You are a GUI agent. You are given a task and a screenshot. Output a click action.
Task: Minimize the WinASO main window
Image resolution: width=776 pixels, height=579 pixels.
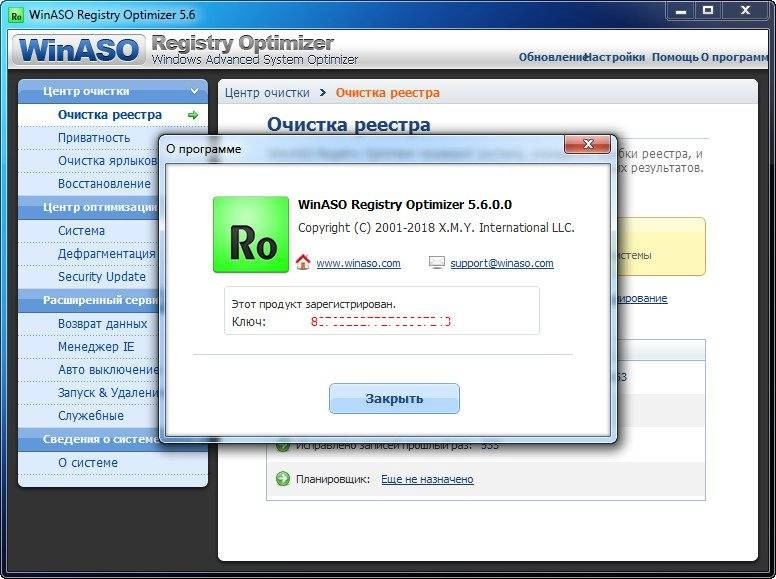[681, 11]
